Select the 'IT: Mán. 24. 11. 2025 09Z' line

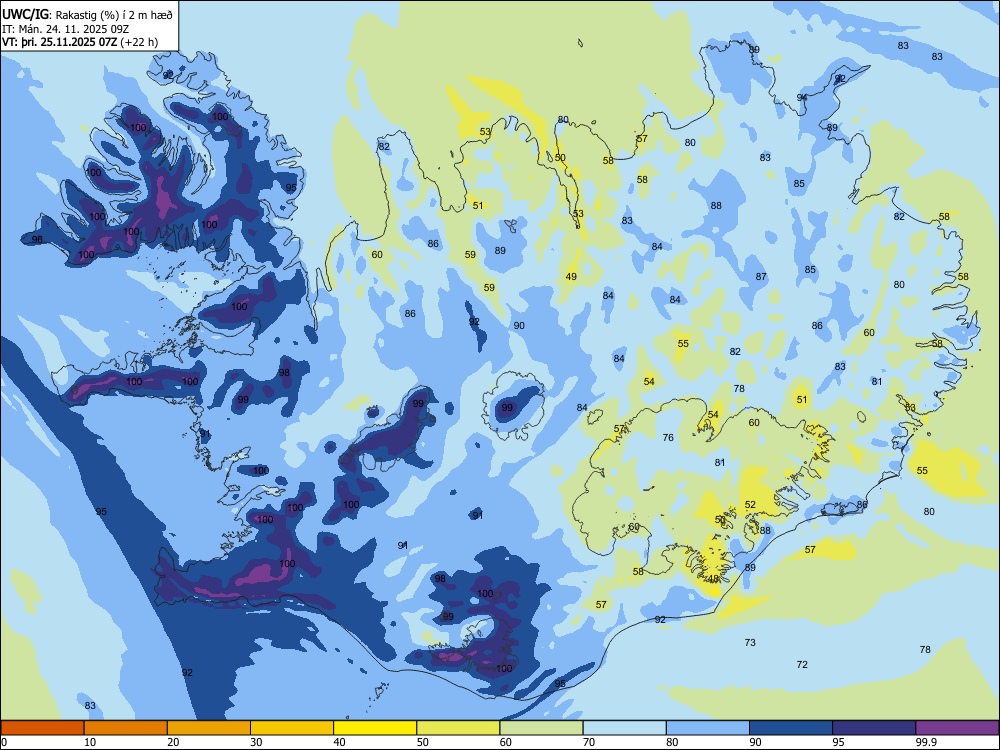click(x=66, y=29)
